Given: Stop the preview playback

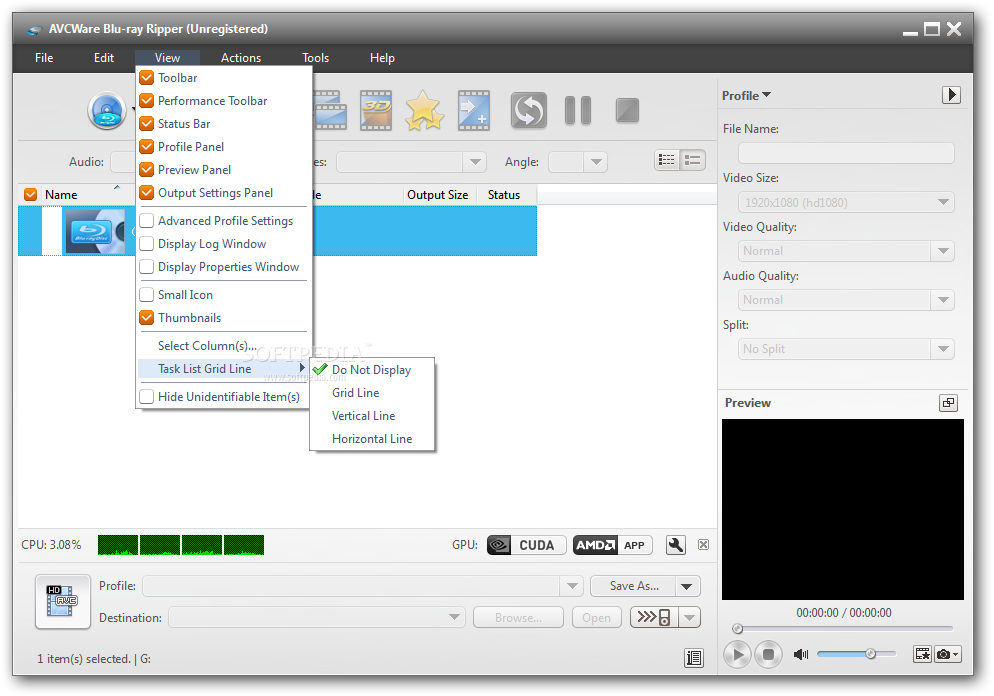Looking at the screenshot, I should [768, 654].
